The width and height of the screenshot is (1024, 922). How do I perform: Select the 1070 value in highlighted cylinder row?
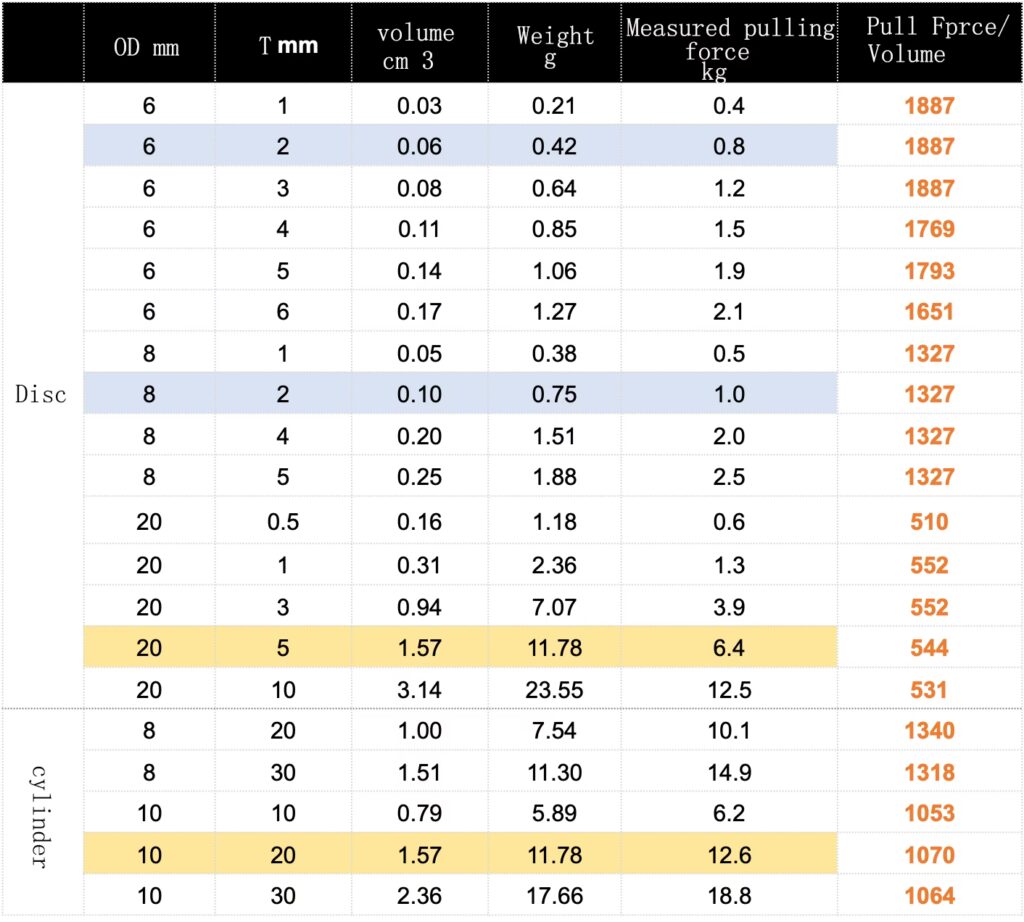pos(929,855)
